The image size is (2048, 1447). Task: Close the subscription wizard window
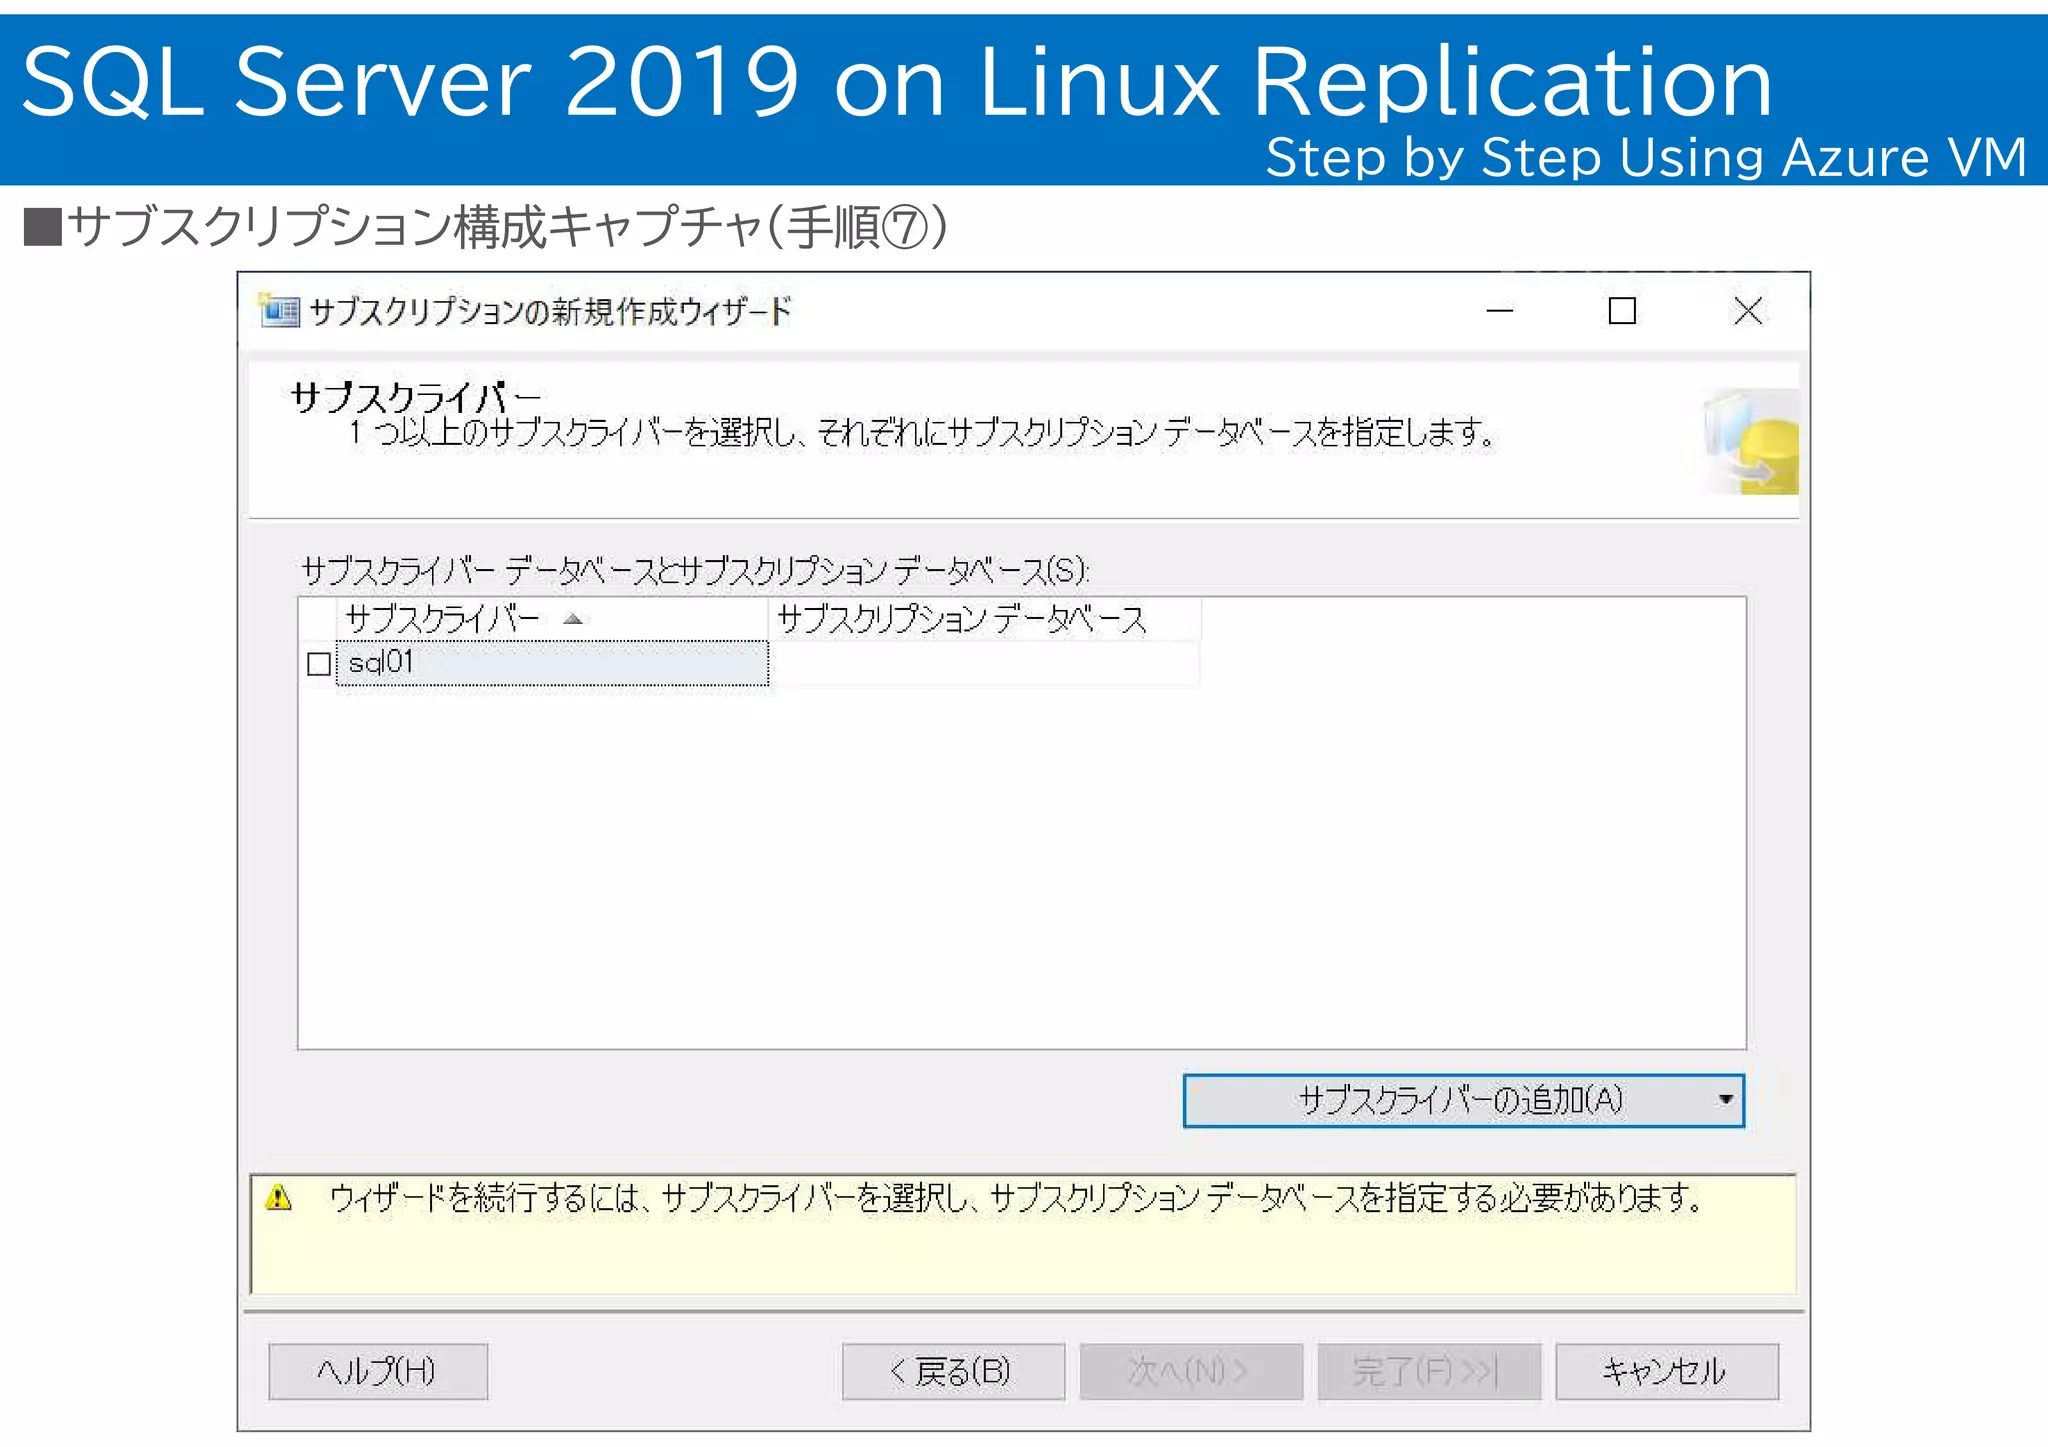[1748, 311]
